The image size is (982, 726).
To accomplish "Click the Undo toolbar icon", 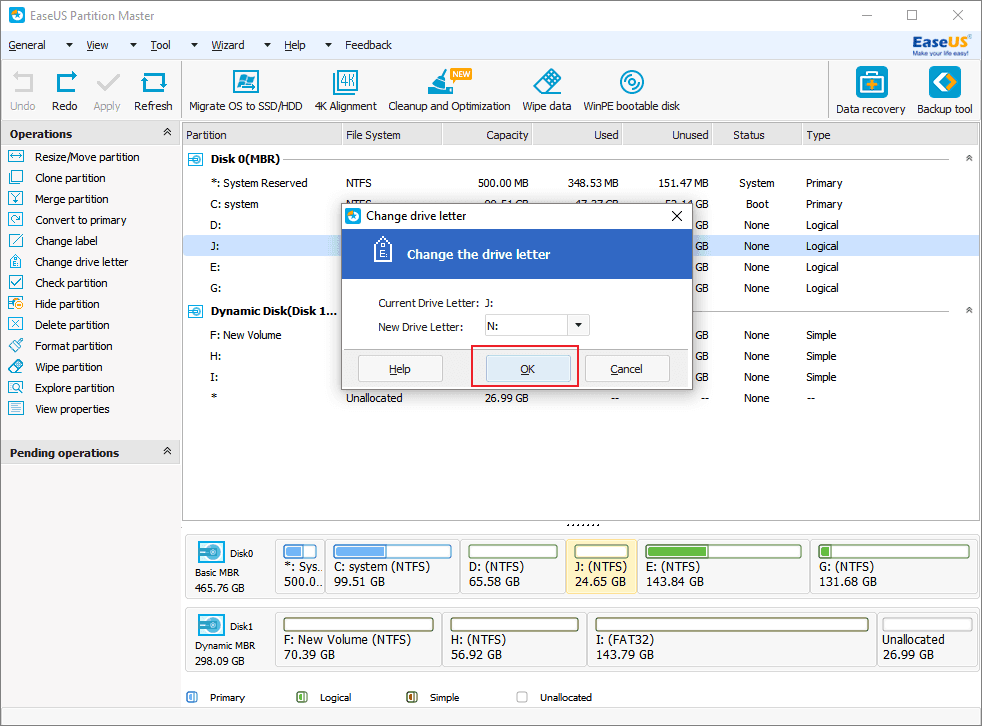I will tap(23, 91).
